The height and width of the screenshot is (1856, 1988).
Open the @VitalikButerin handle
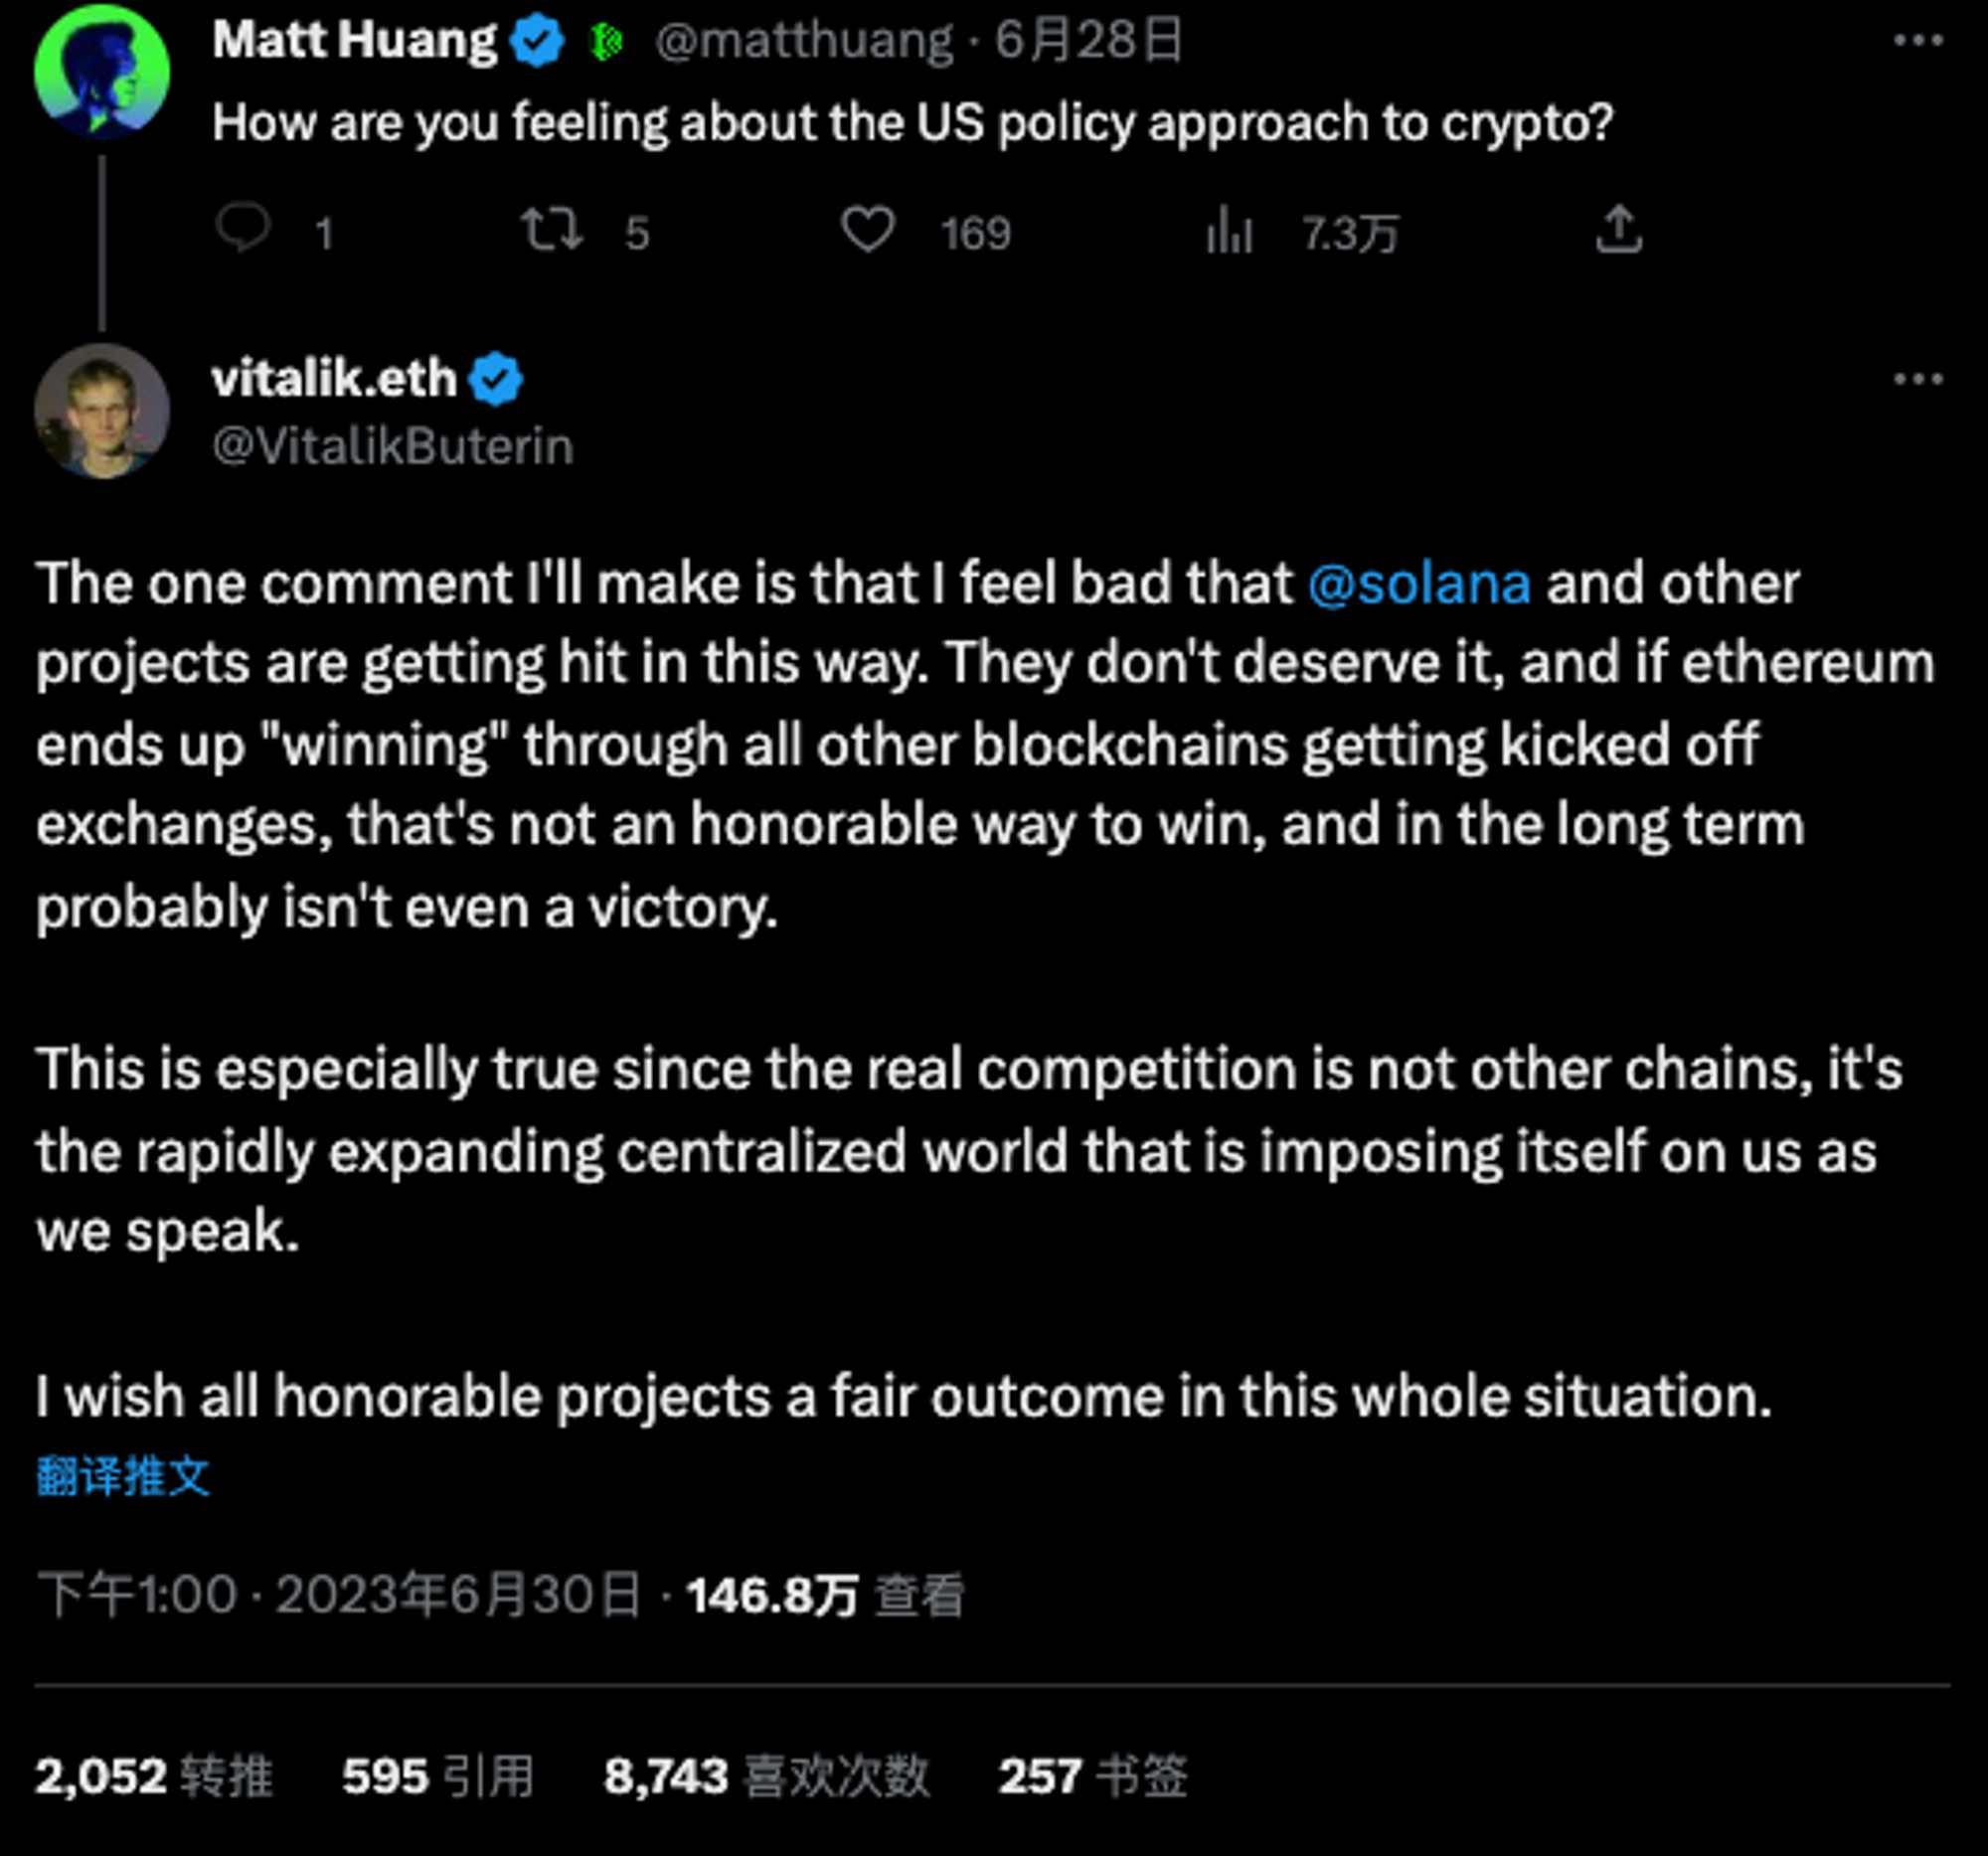pyautogui.click(x=393, y=446)
